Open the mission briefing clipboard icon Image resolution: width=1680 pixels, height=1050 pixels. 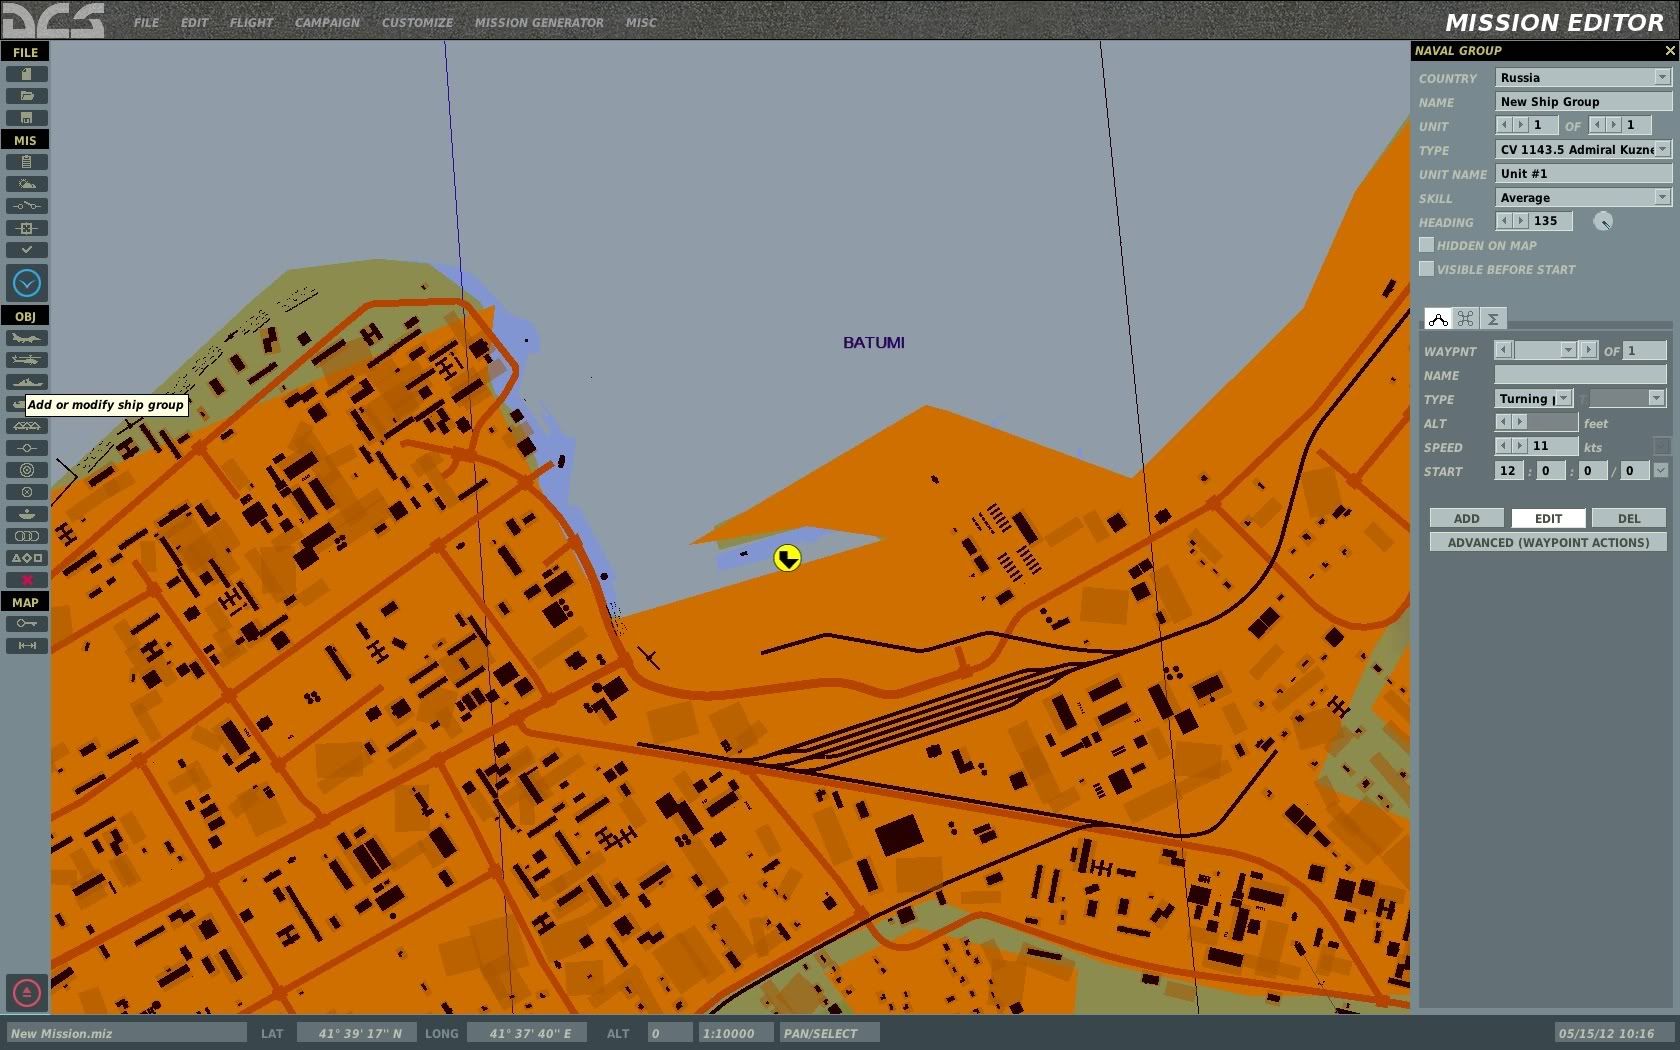[26, 162]
